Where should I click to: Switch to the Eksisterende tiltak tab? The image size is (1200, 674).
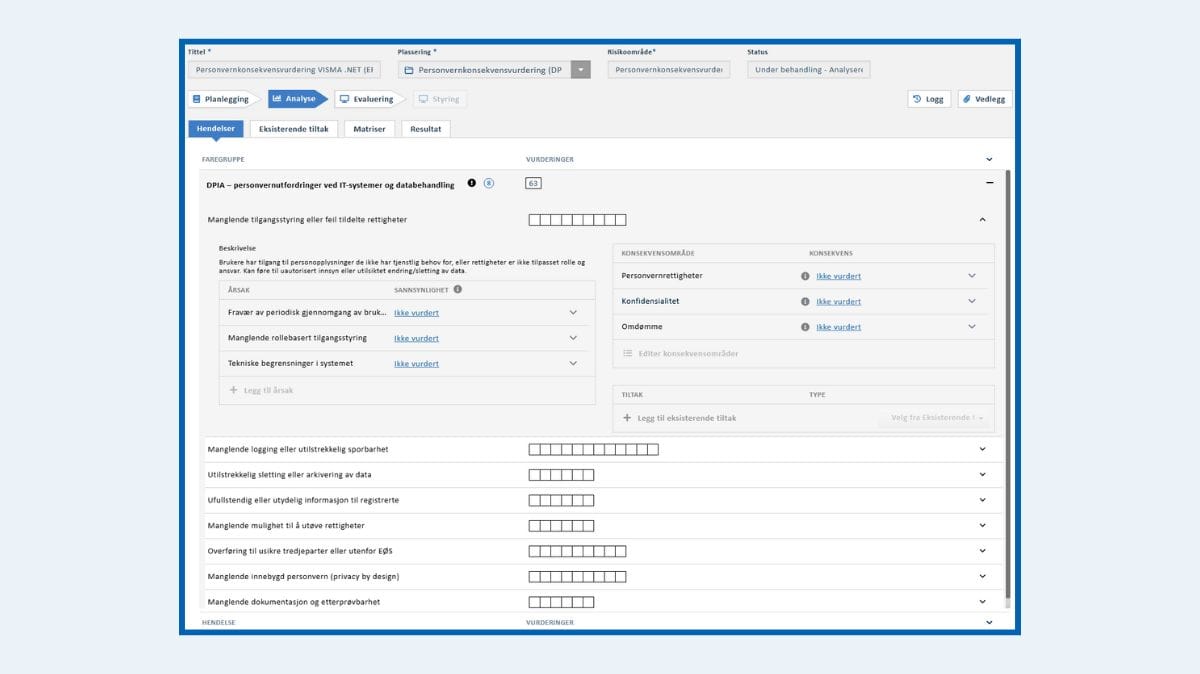(292, 129)
